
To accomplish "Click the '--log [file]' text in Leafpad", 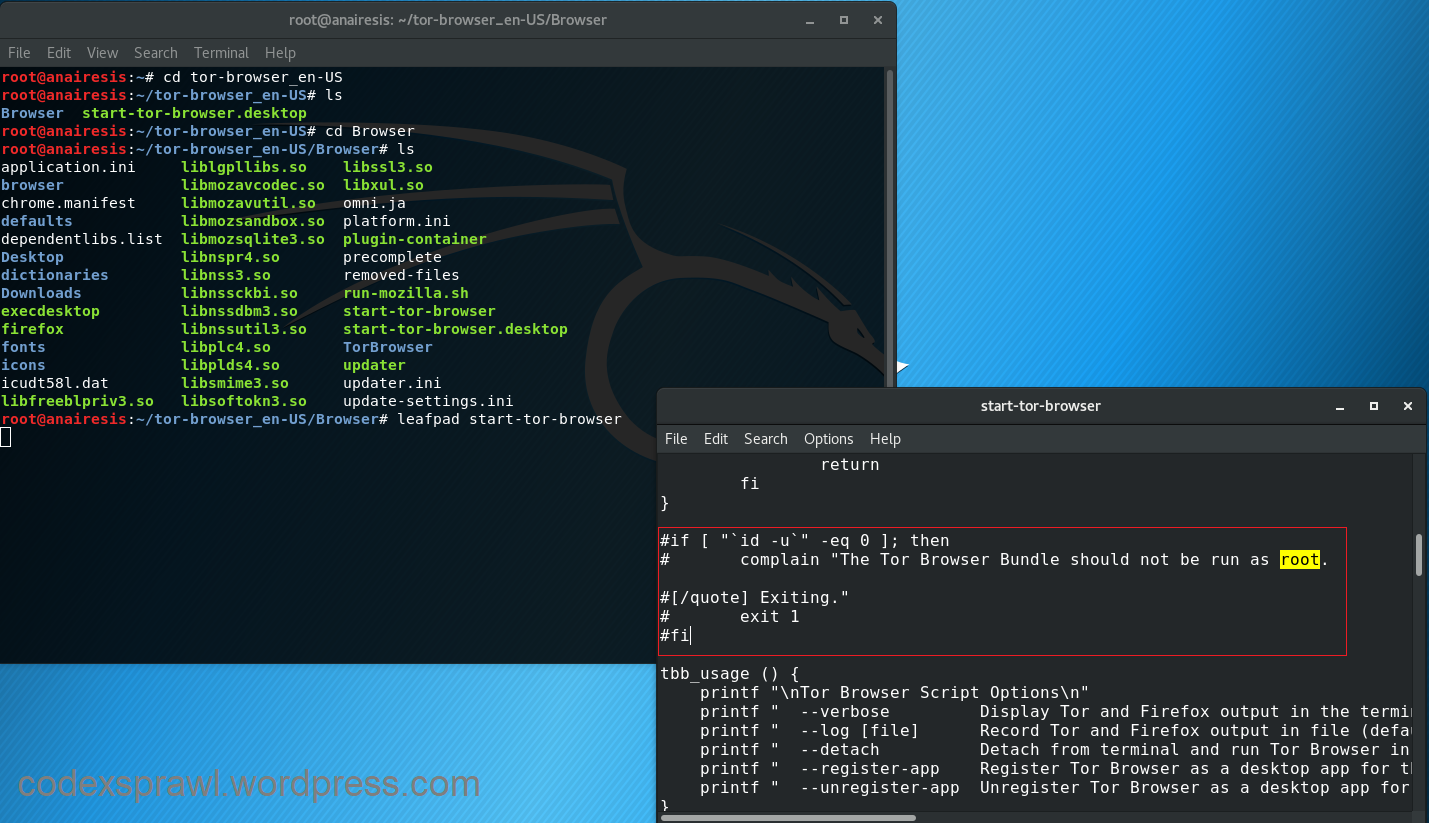I will click(x=860, y=731).
